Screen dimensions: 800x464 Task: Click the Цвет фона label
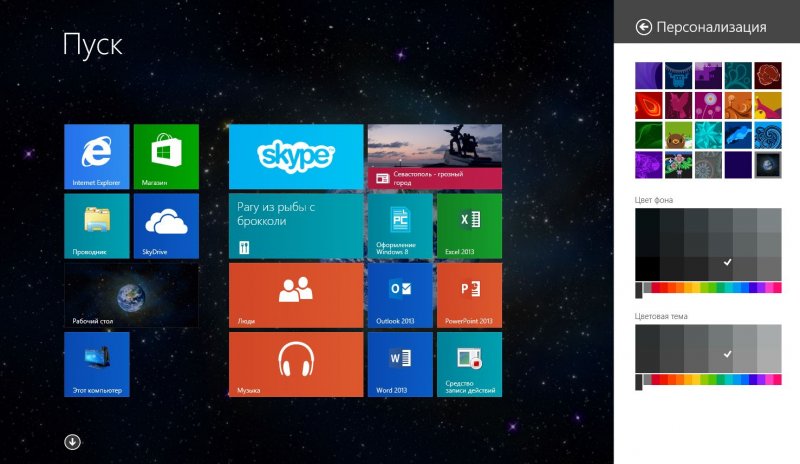click(x=654, y=200)
